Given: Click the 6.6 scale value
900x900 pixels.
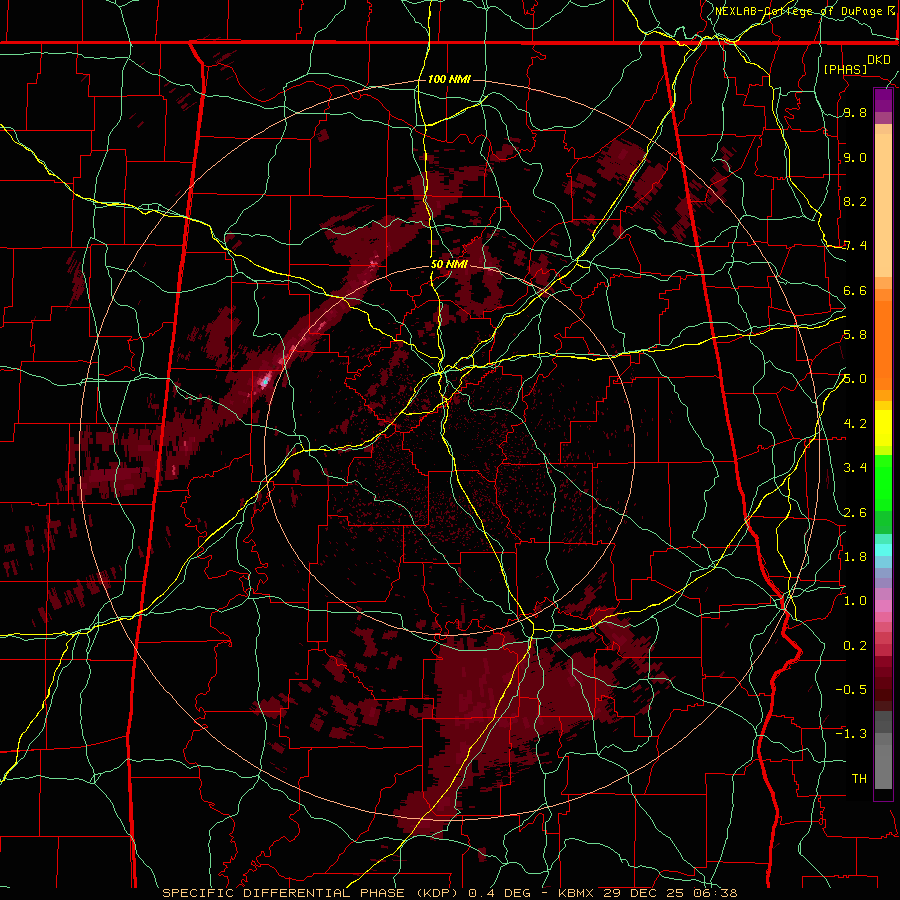Looking at the screenshot, I should [855, 290].
